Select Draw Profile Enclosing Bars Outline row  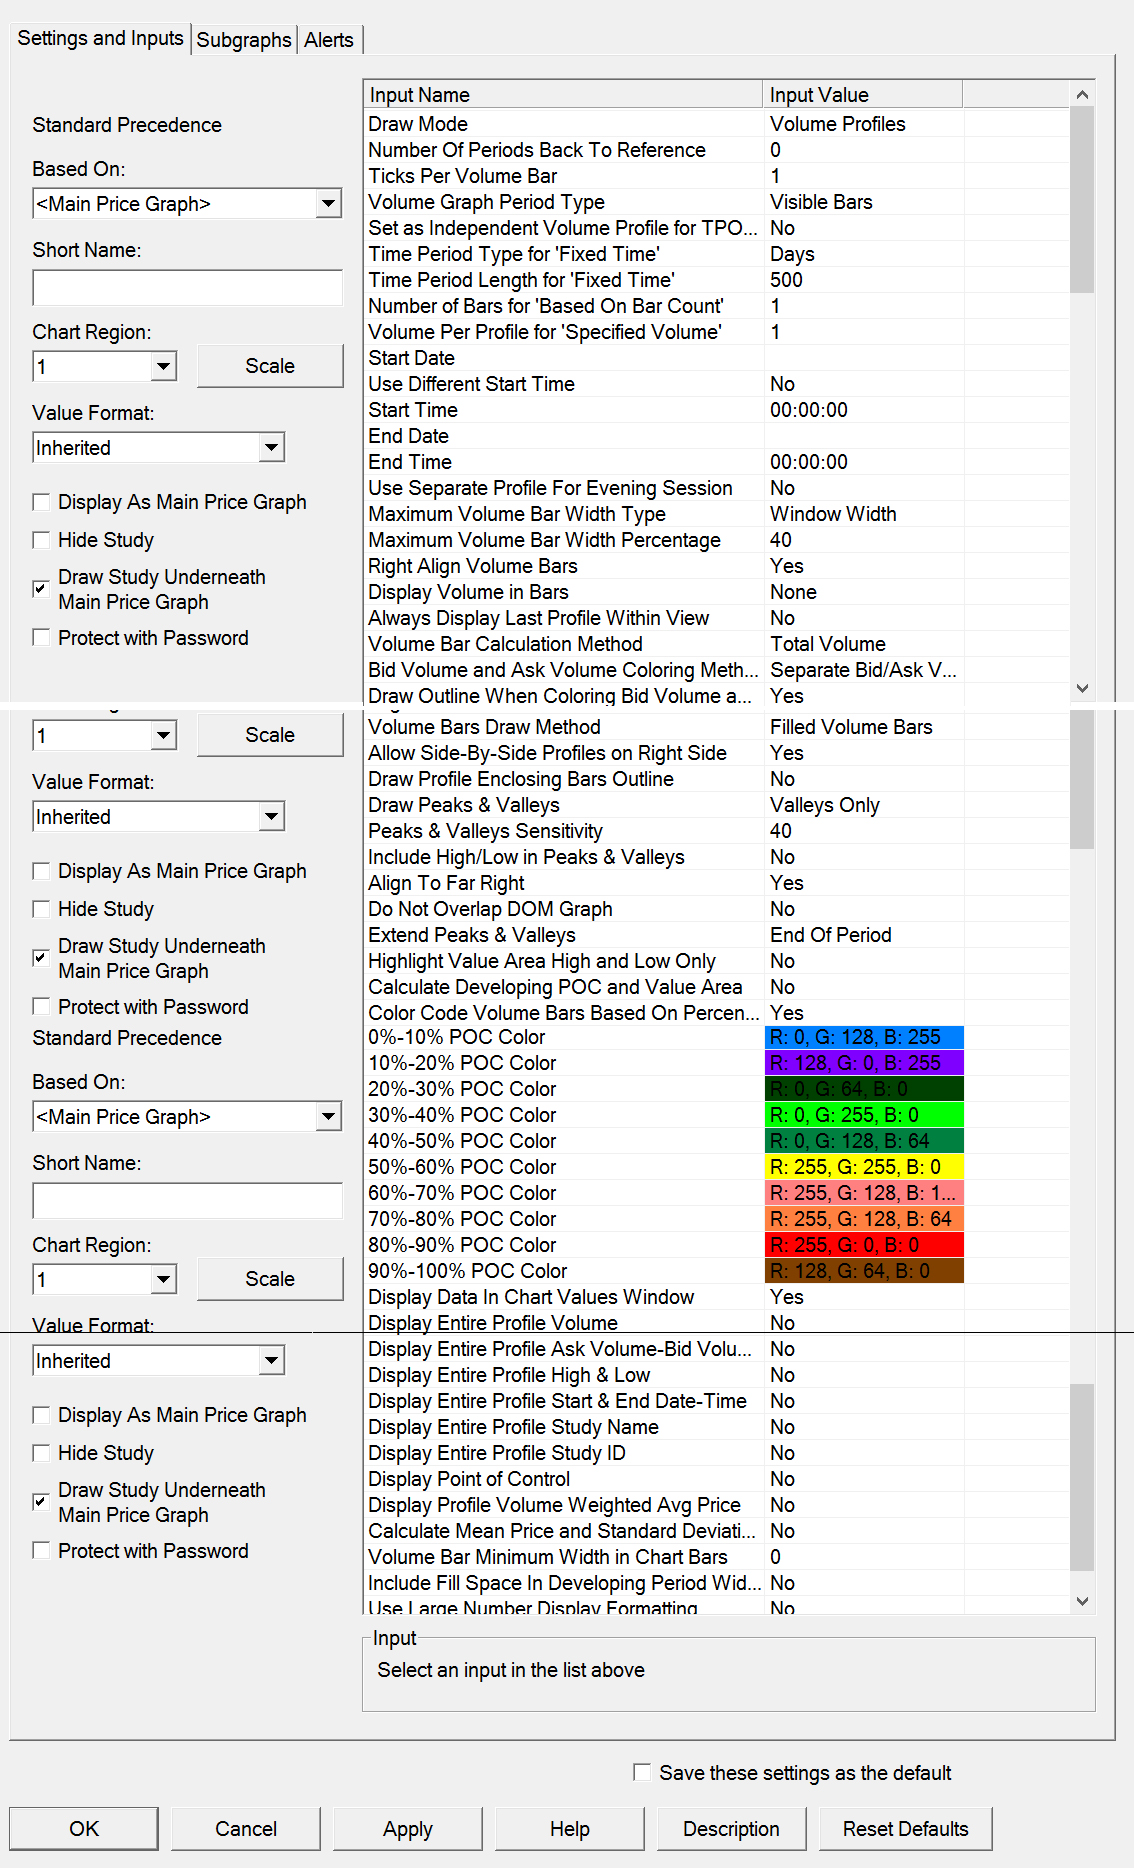(x=716, y=779)
